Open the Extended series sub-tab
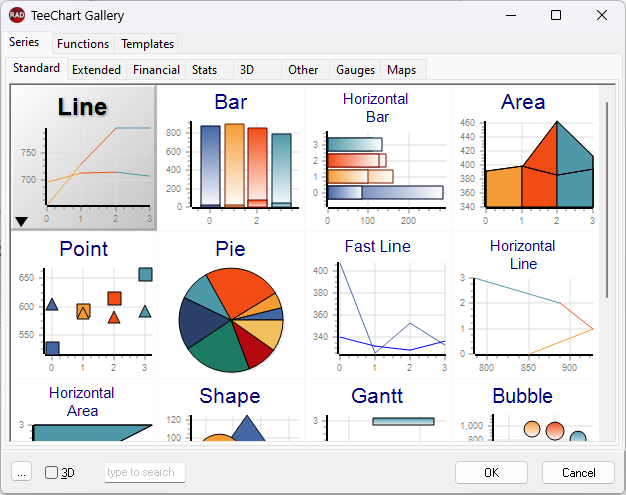The height and width of the screenshot is (495, 626). 96,70
